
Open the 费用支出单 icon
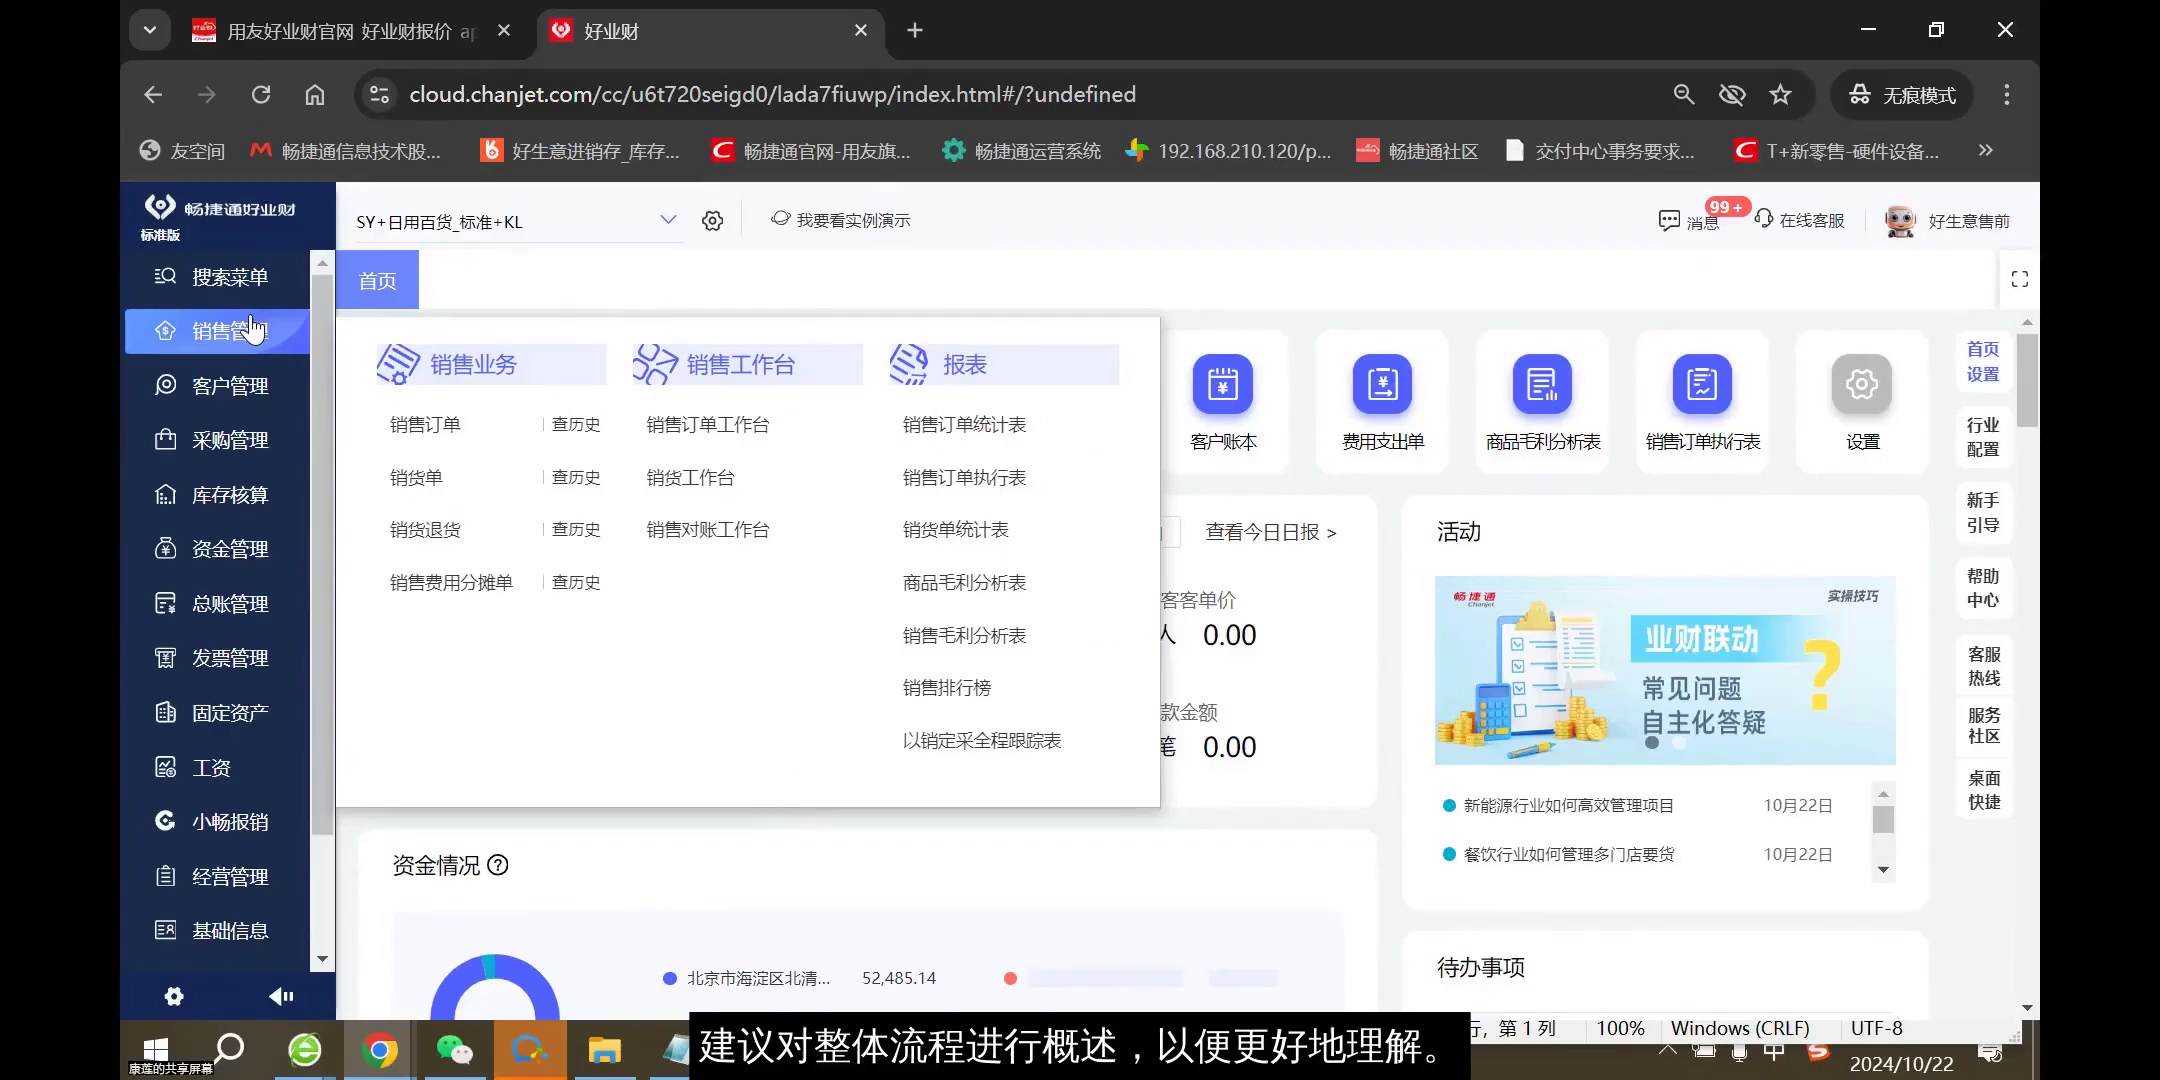(1381, 400)
